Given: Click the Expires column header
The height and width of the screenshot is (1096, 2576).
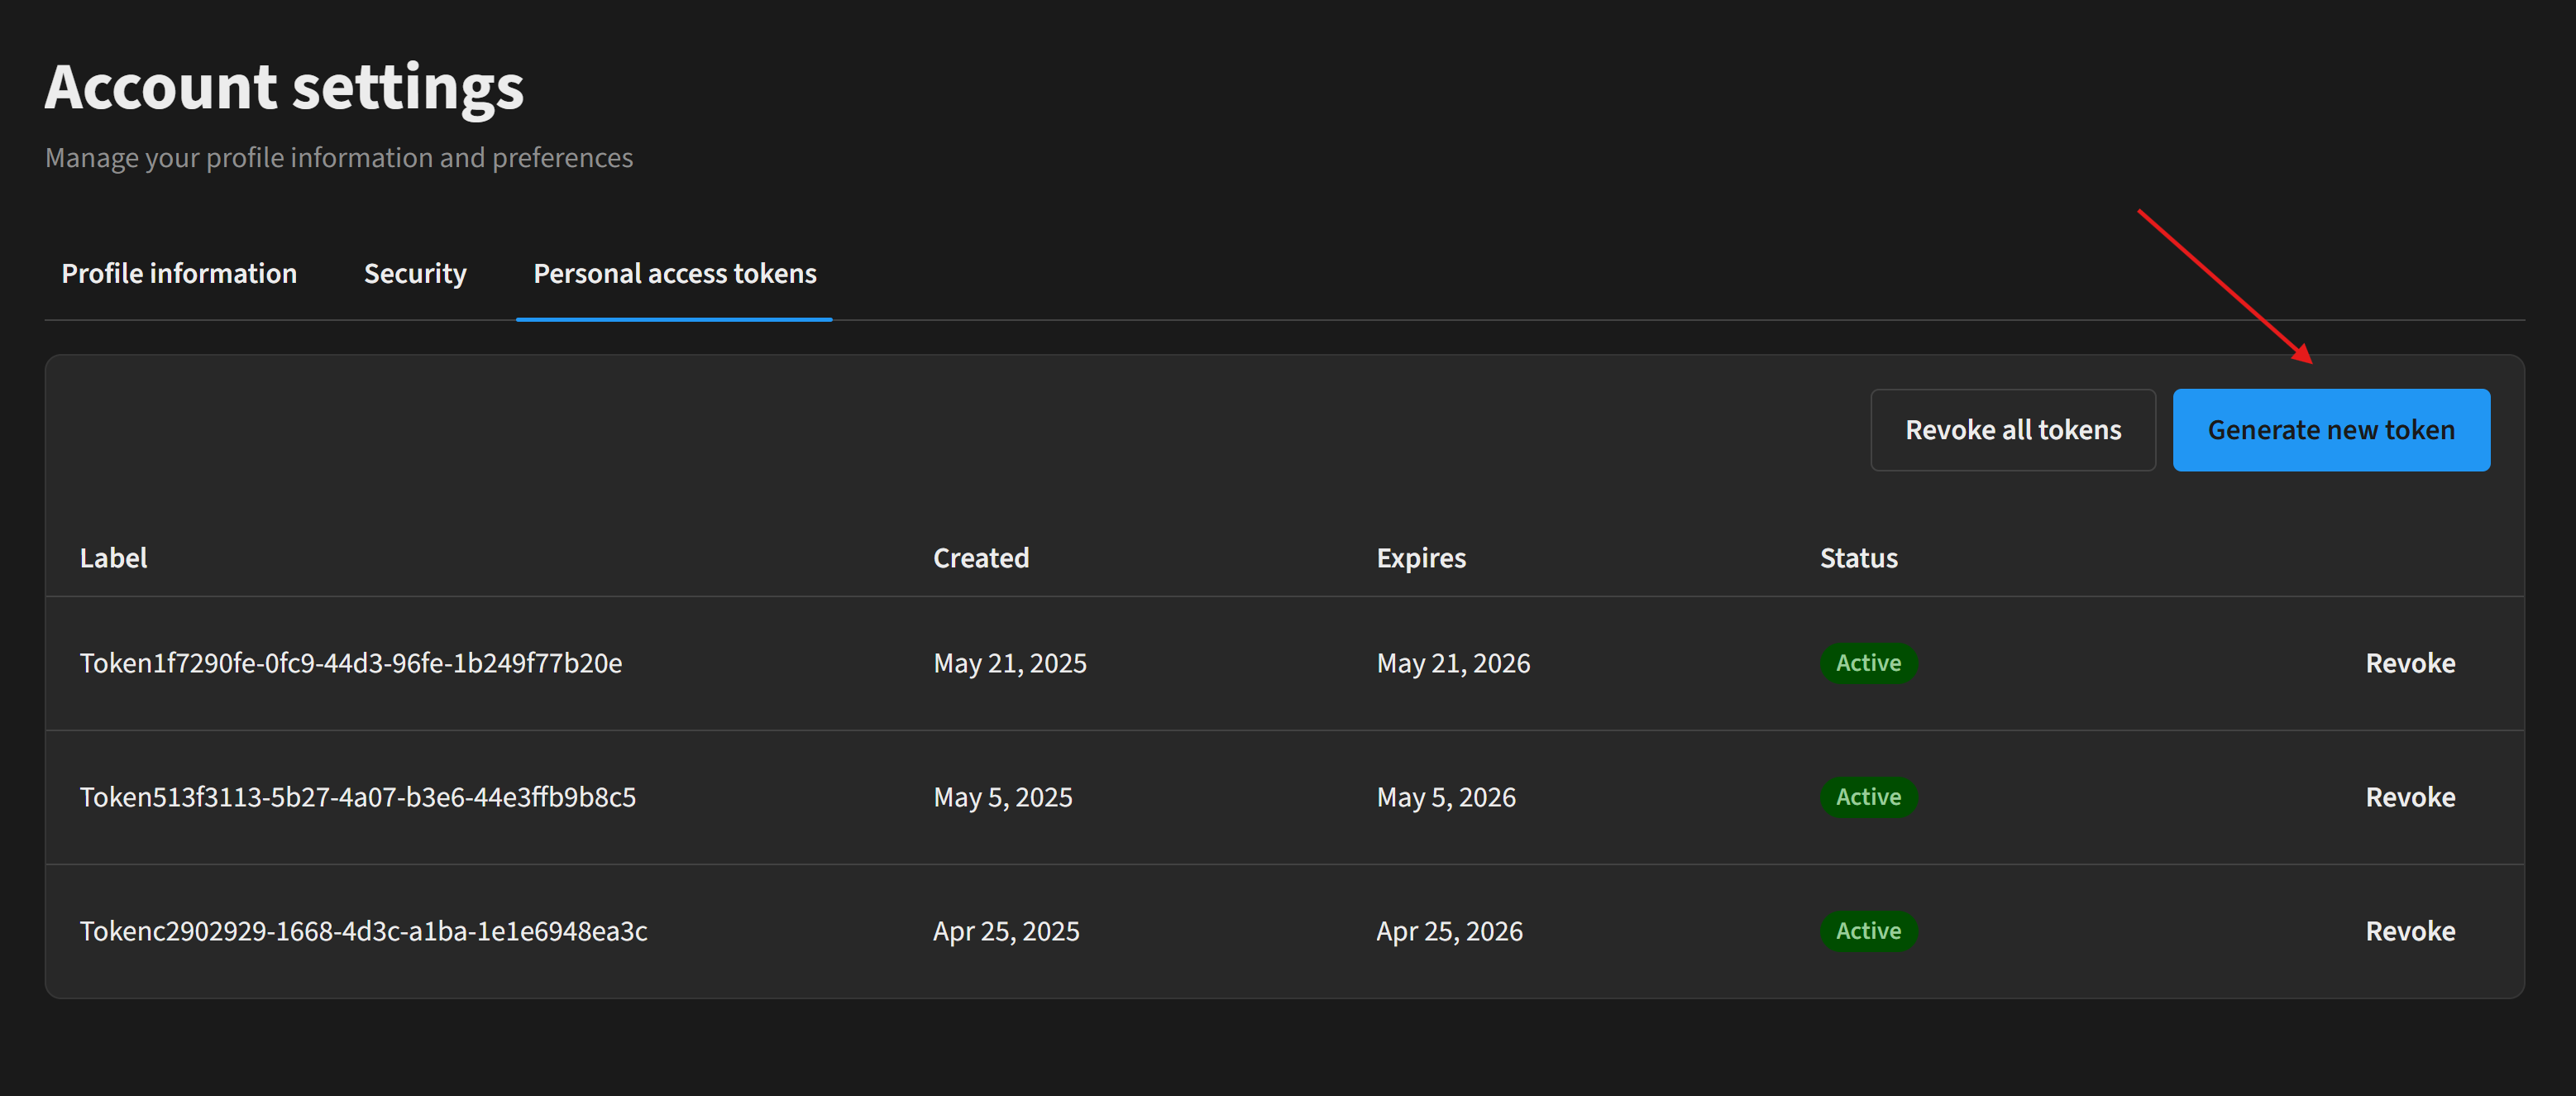Looking at the screenshot, I should click(1421, 558).
